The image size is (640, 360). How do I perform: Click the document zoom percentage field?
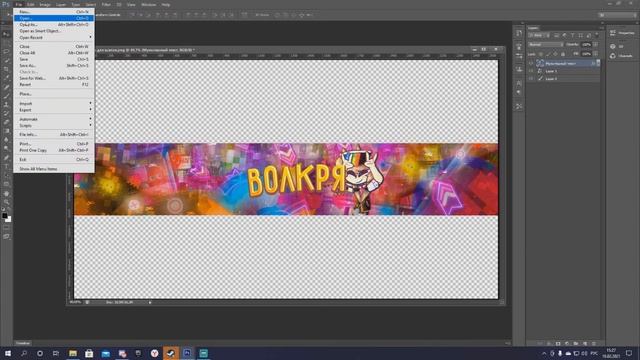click(x=76, y=302)
